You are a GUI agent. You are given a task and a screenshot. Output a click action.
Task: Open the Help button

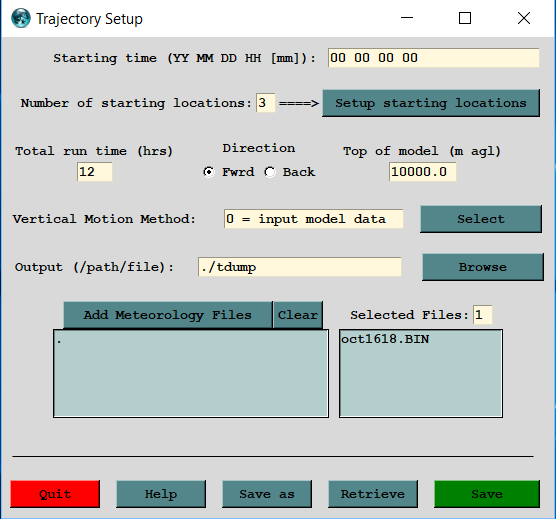(x=161, y=494)
